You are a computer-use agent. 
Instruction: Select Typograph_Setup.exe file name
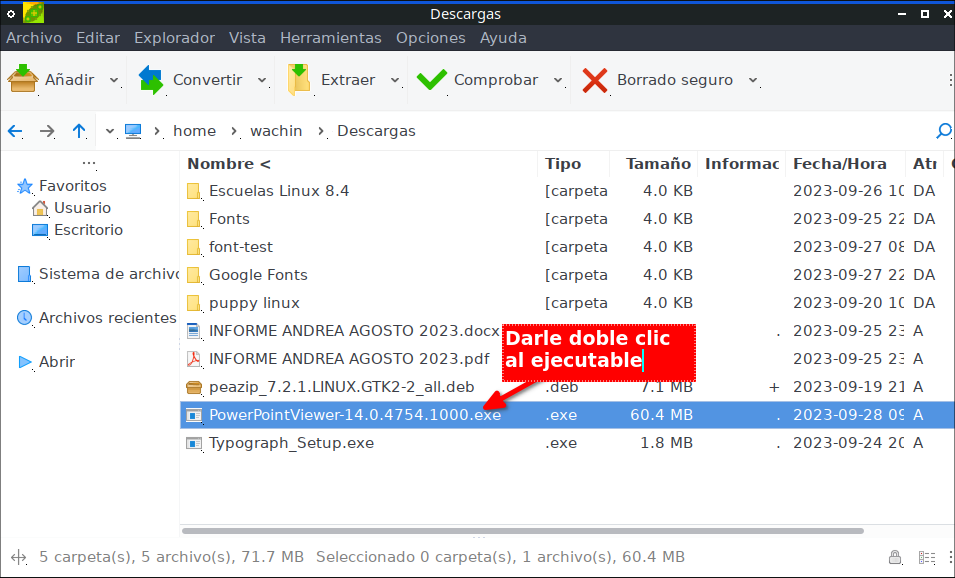(x=291, y=443)
